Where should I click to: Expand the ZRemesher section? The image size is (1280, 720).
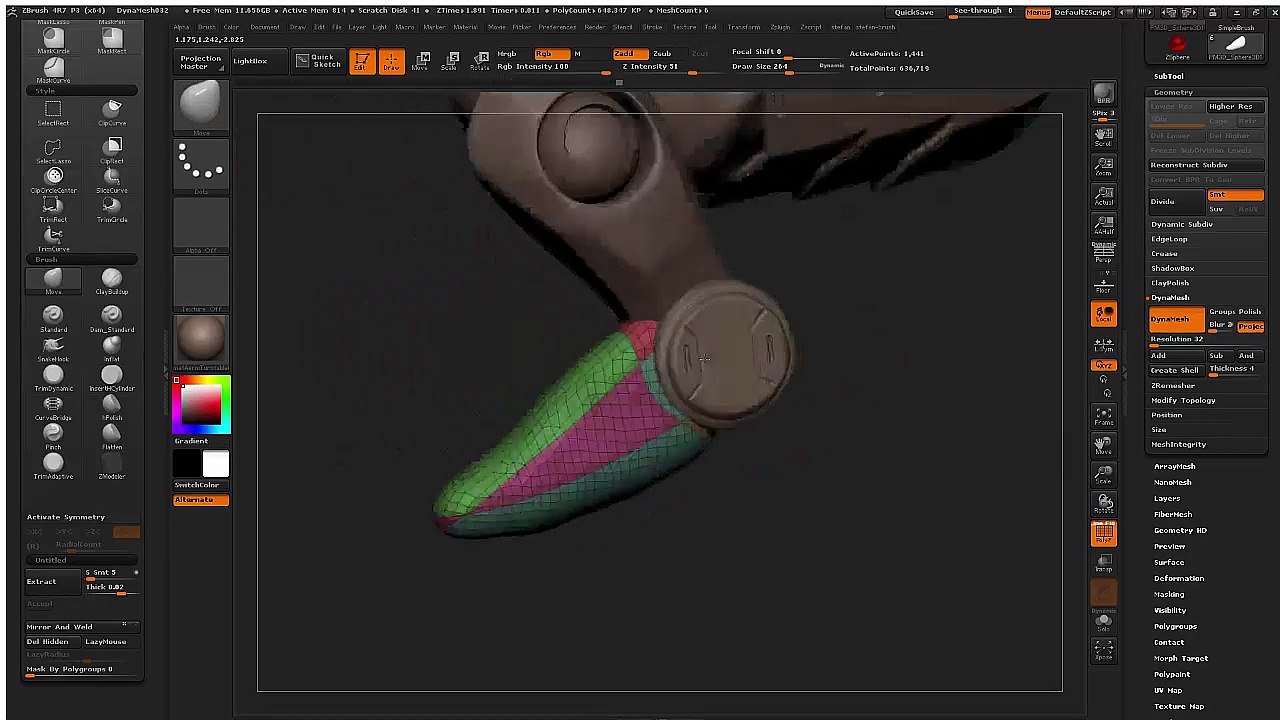(1172, 385)
